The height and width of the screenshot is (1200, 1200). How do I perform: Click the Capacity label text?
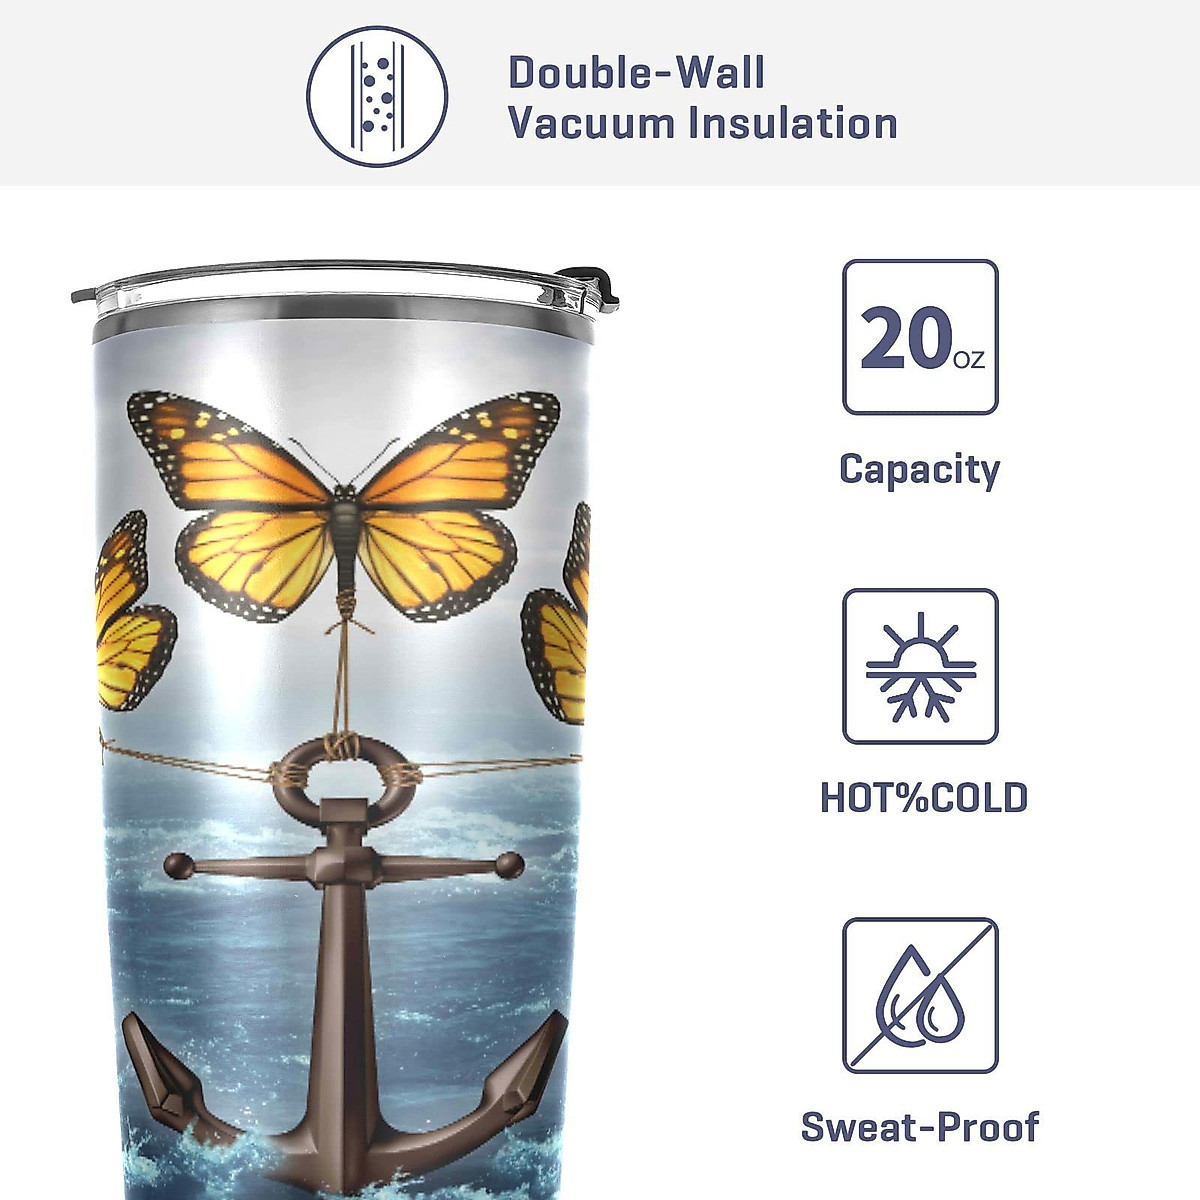pos(920,469)
